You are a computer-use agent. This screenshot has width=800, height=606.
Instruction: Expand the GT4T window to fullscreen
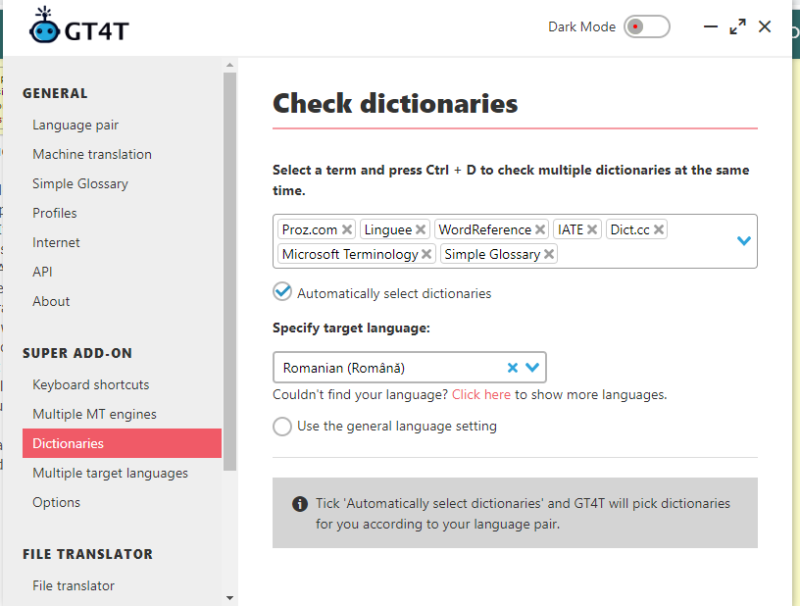[x=737, y=27]
